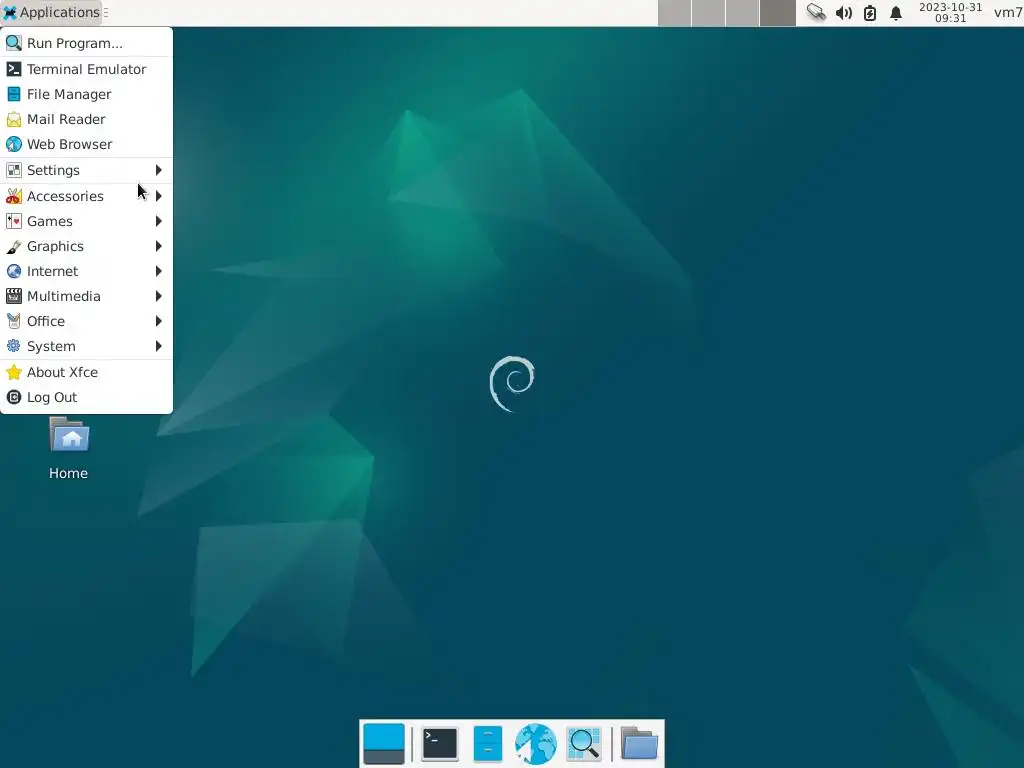Viewport: 1024px width, 768px height.
Task: Launch Terminal Emulator from menu
Action: [x=86, y=69]
